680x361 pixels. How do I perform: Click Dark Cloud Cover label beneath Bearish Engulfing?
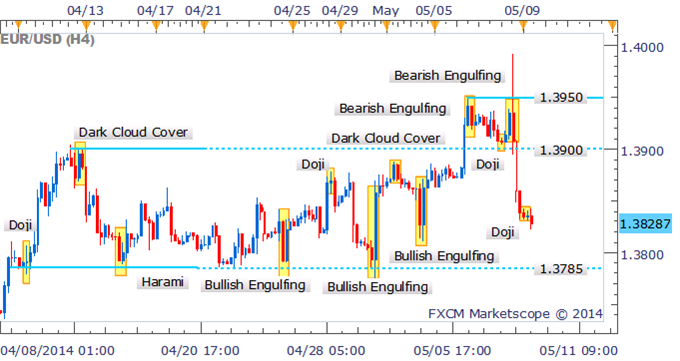(386, 138)
